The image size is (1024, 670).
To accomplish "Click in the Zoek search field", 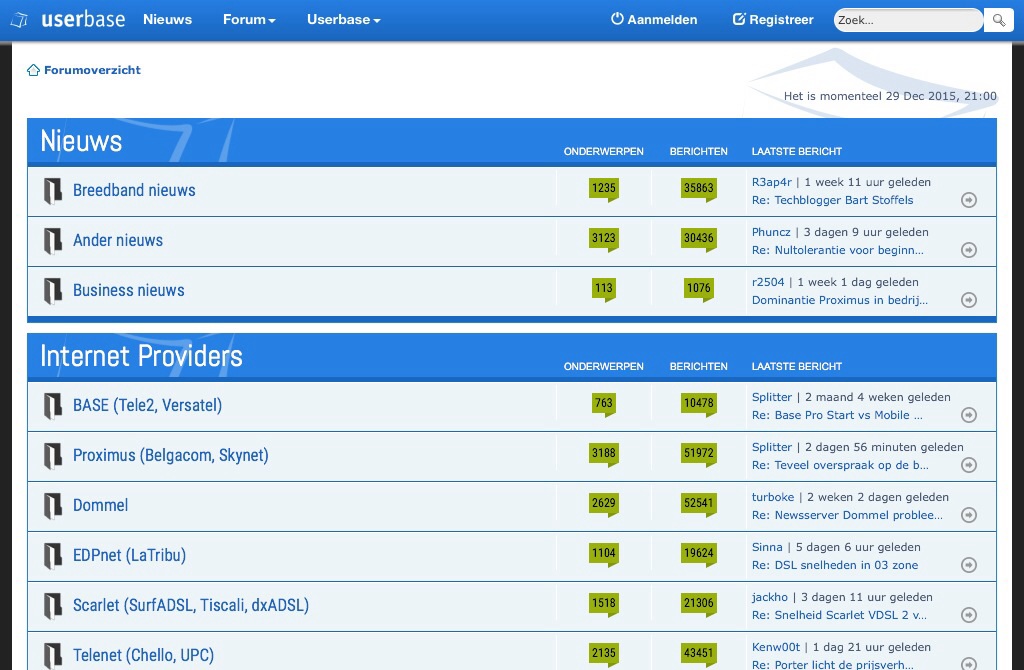I will (x=907, y=20).
